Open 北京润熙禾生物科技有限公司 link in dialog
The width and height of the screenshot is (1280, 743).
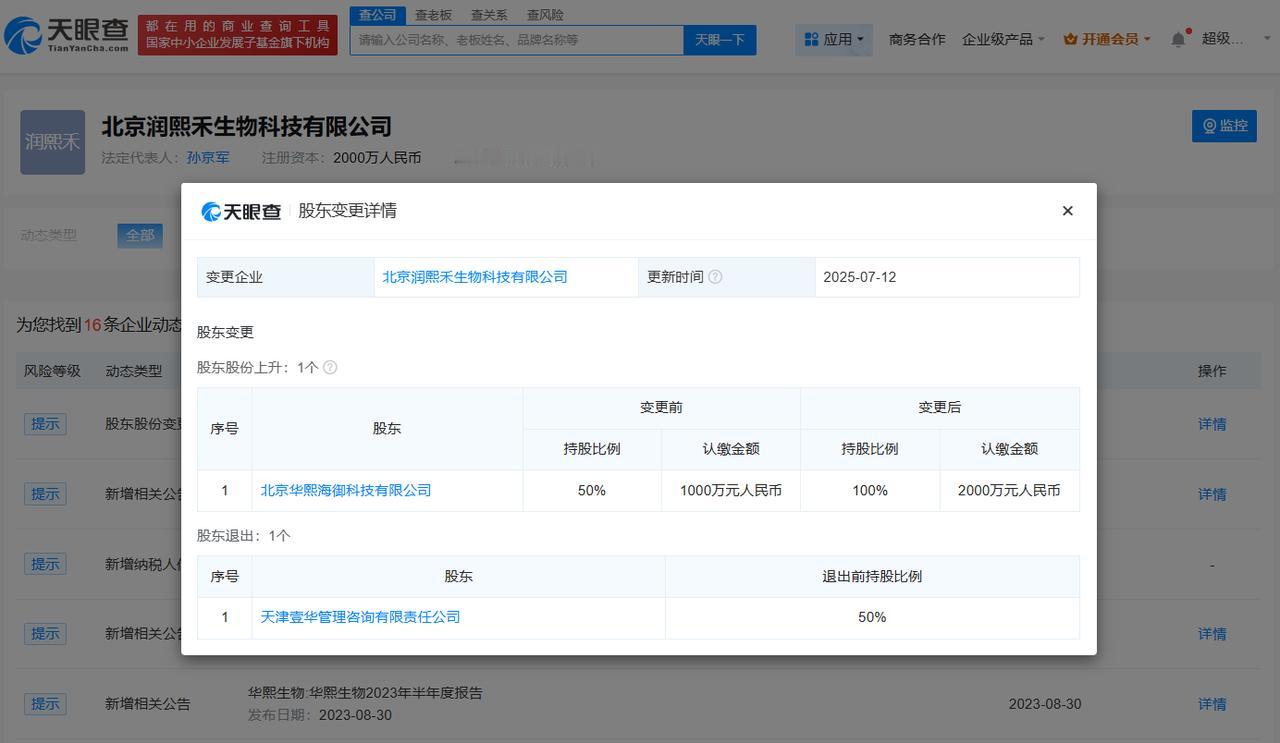(x=475, y=277)
